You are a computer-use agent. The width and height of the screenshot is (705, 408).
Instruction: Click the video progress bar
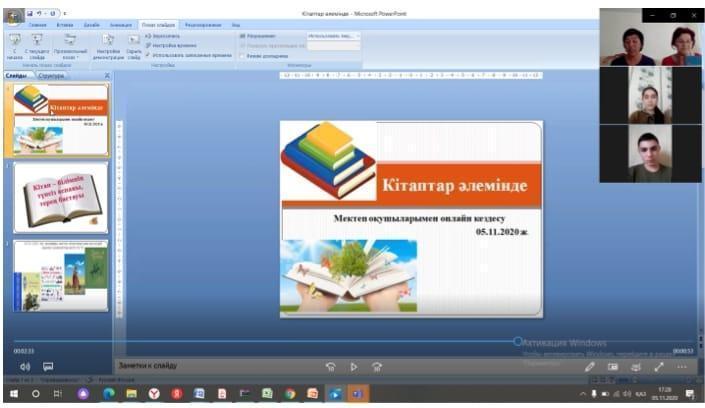click(300, 341)
